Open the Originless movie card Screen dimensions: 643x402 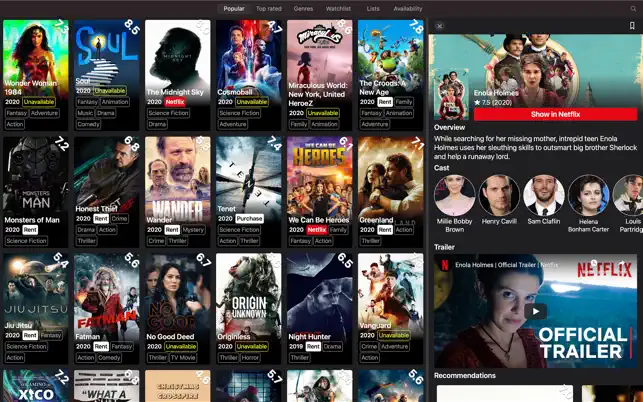click(x=249, y=308)
